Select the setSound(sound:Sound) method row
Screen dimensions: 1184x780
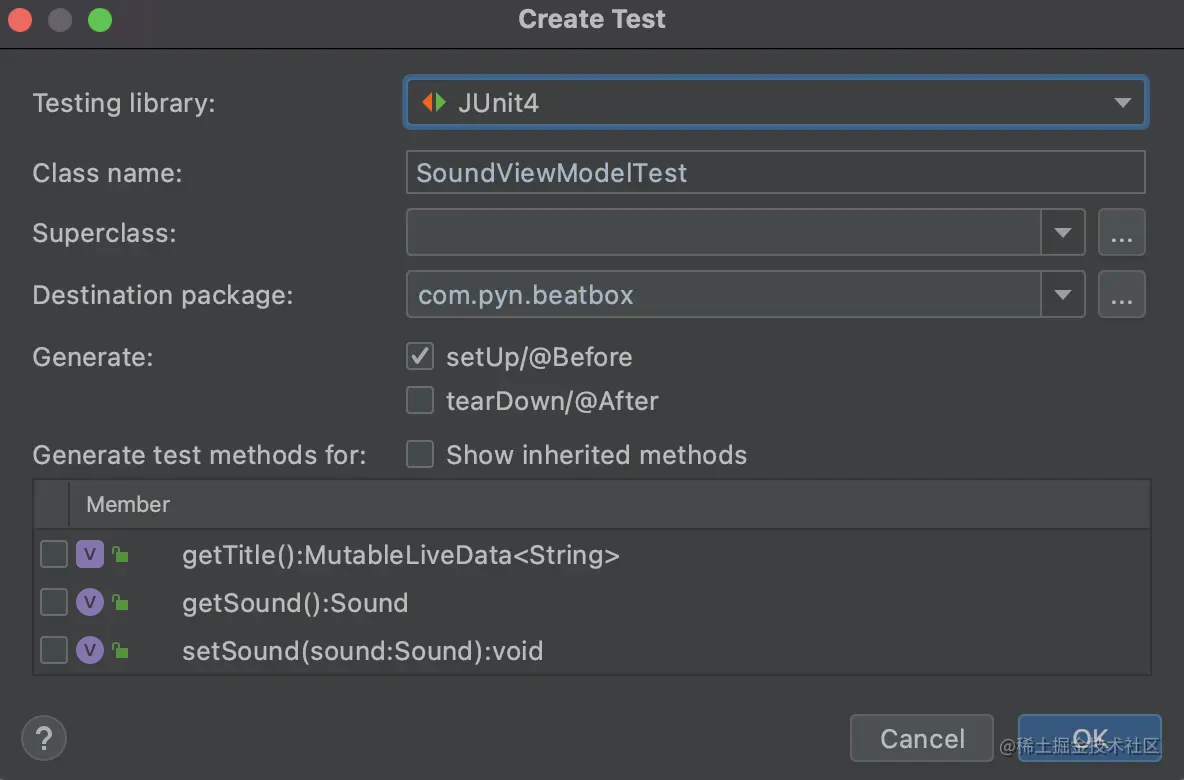coord(362,651)
